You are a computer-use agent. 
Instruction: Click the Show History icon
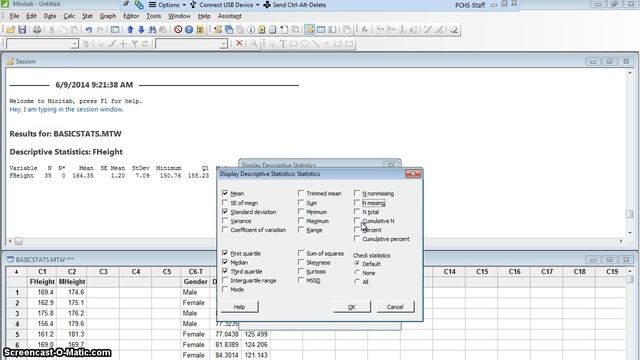(262, 29)
